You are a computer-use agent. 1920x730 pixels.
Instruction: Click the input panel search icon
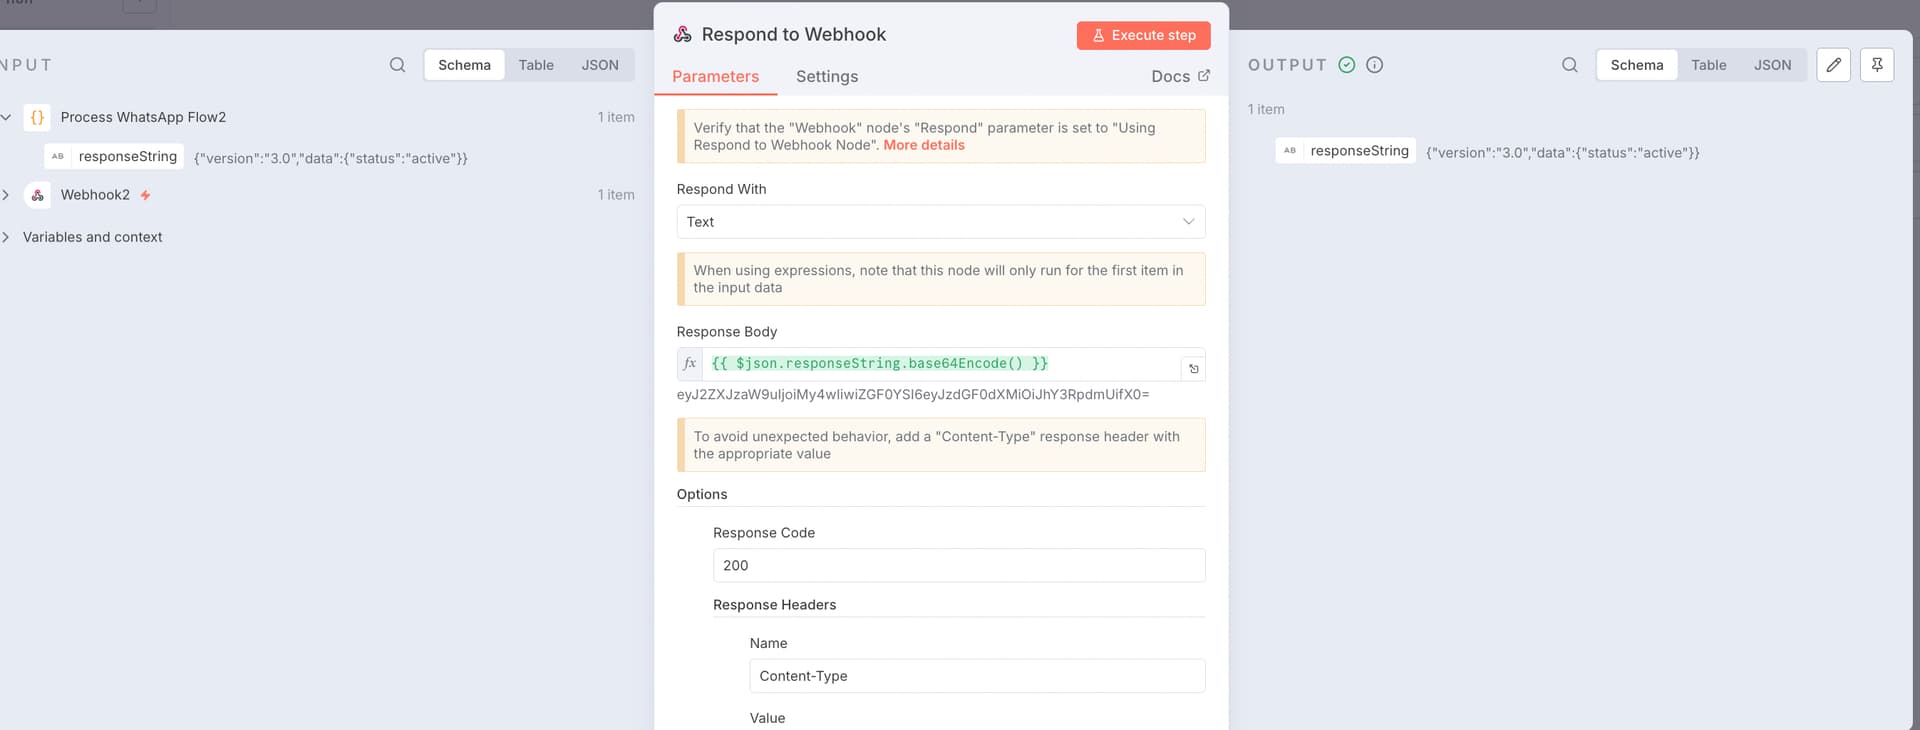click(x=397, y=65)
